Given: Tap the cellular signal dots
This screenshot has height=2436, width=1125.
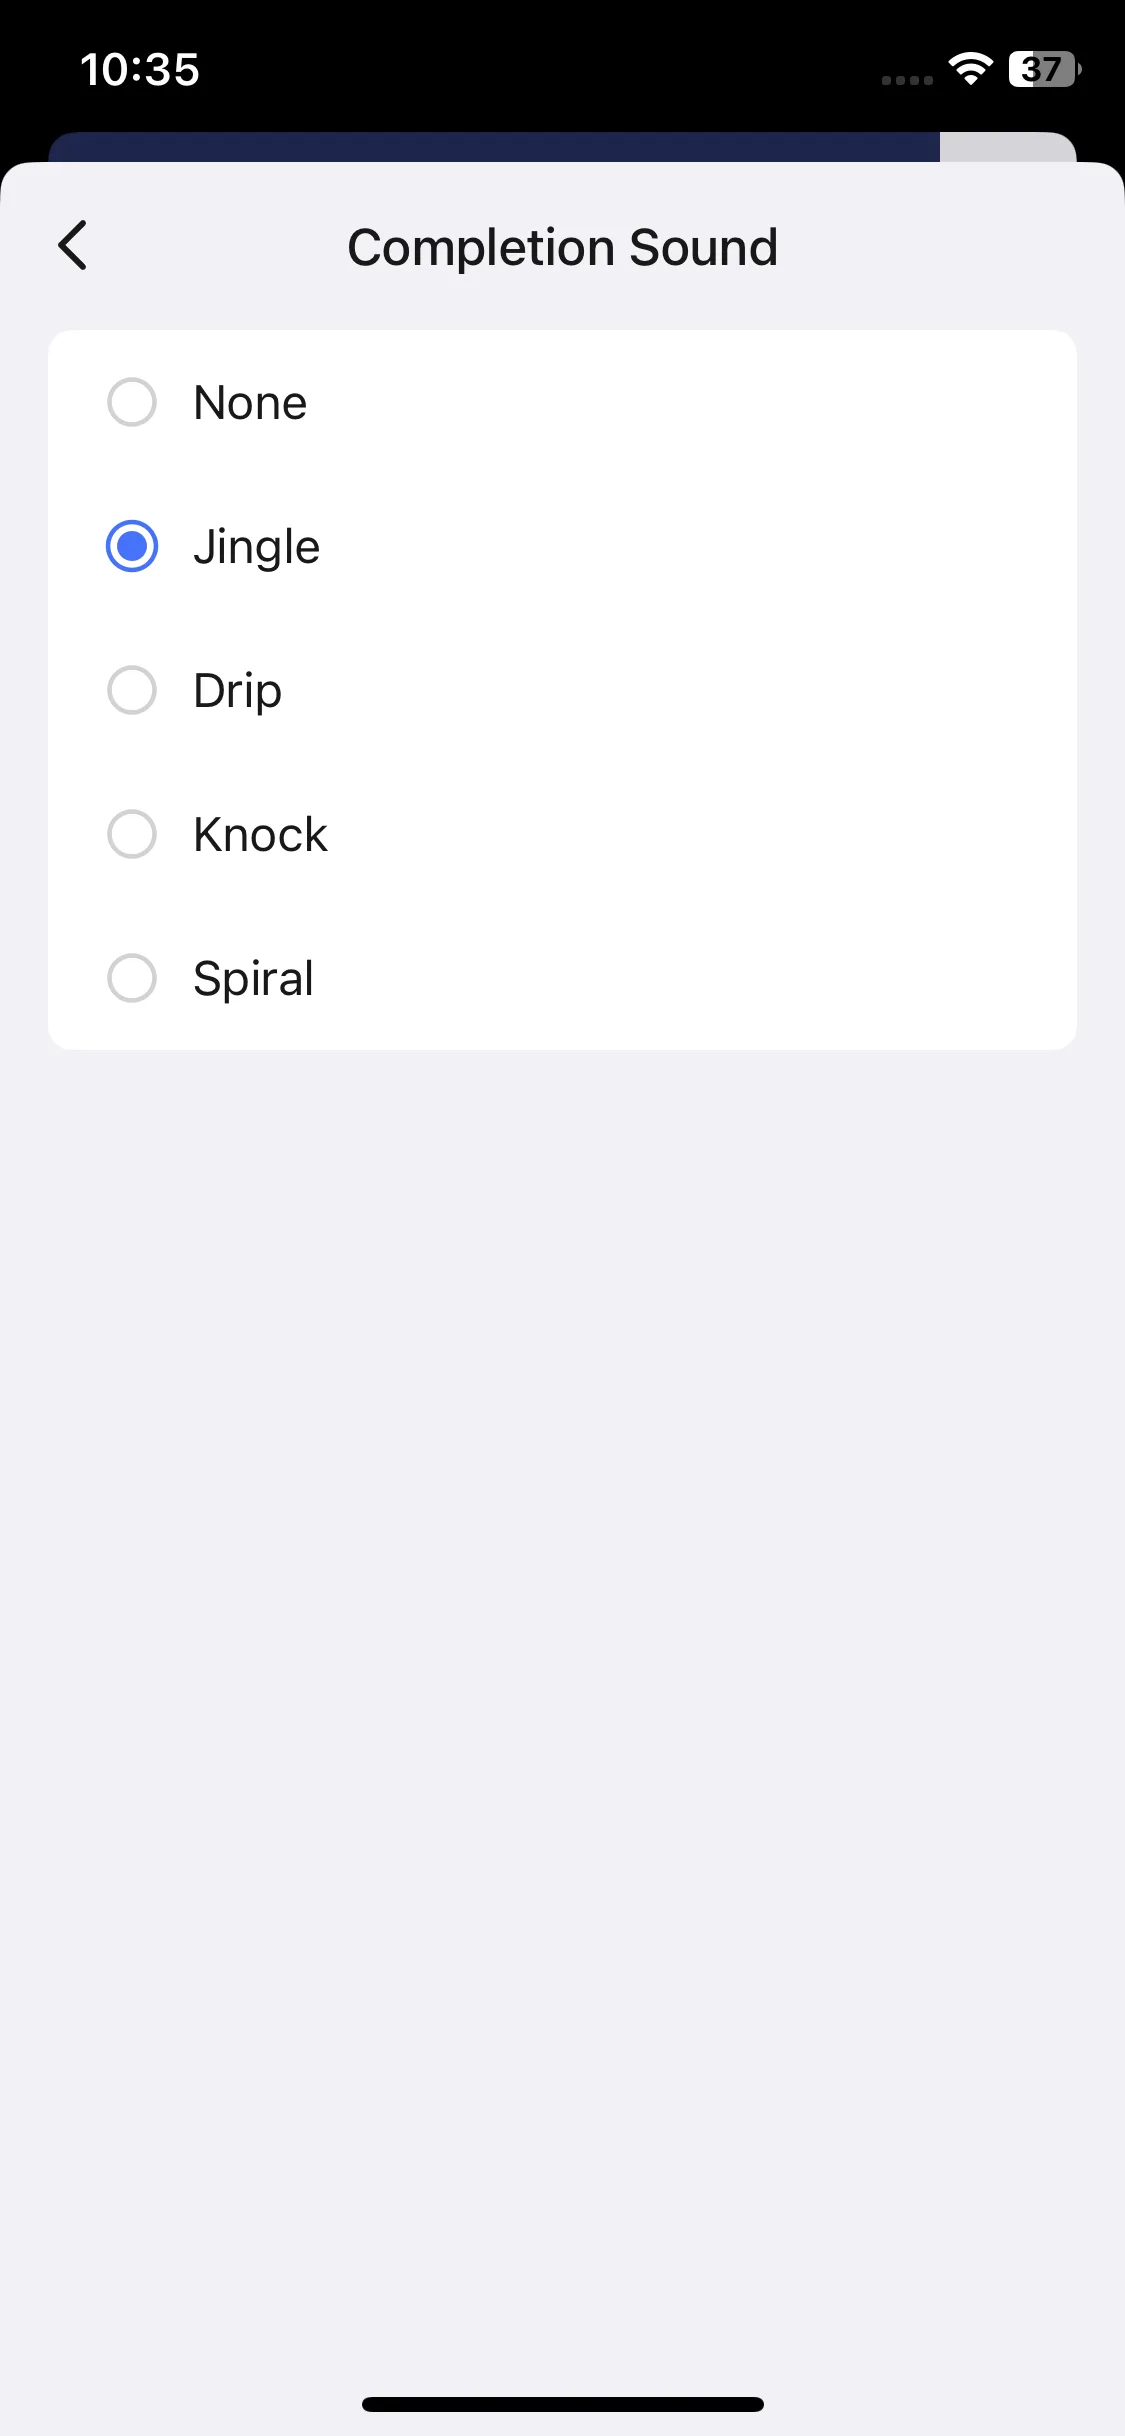Looking at the screenshot, I should coord(907,80).
